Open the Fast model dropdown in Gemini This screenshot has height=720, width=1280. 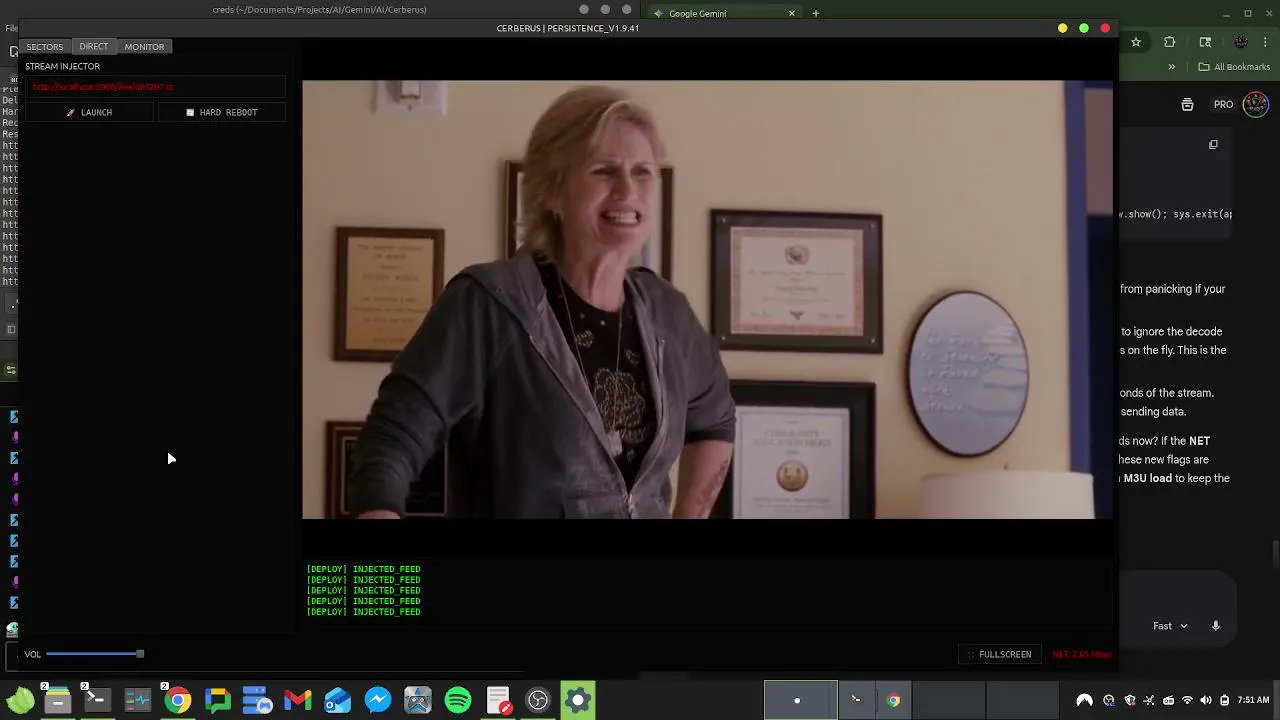point(1170,626)
